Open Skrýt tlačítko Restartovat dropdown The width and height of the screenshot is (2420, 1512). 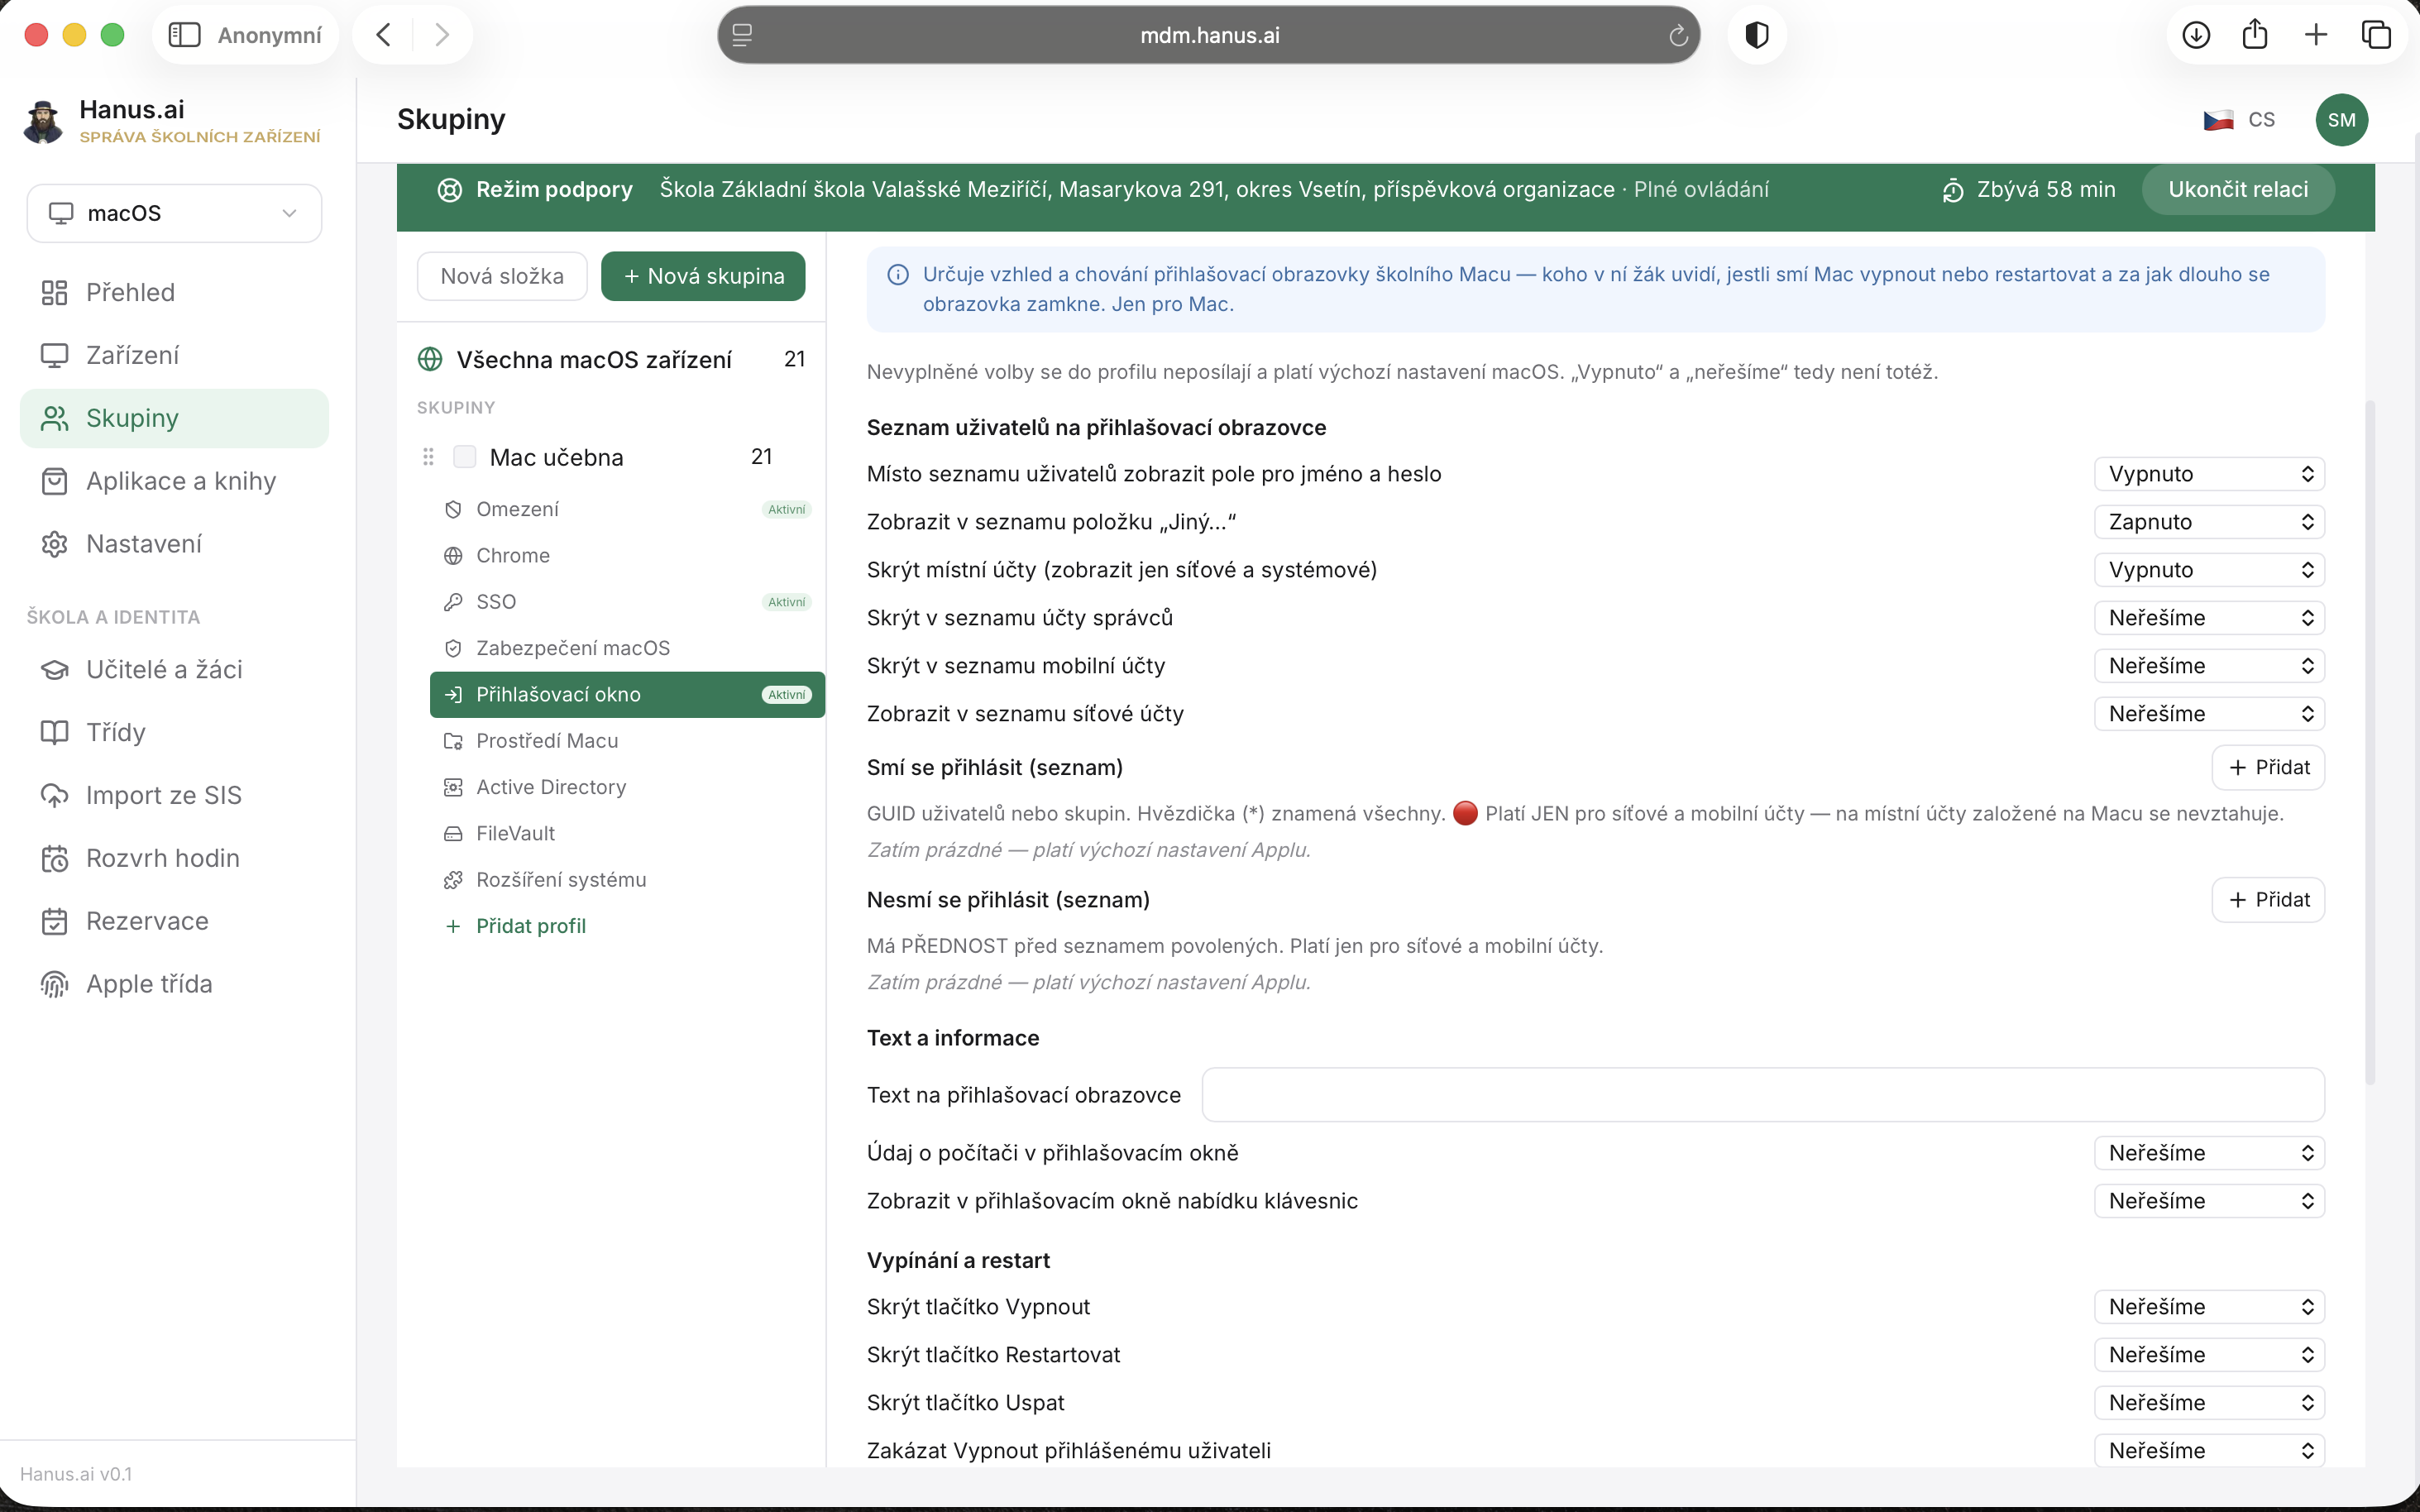[x=2209, y=1355]
